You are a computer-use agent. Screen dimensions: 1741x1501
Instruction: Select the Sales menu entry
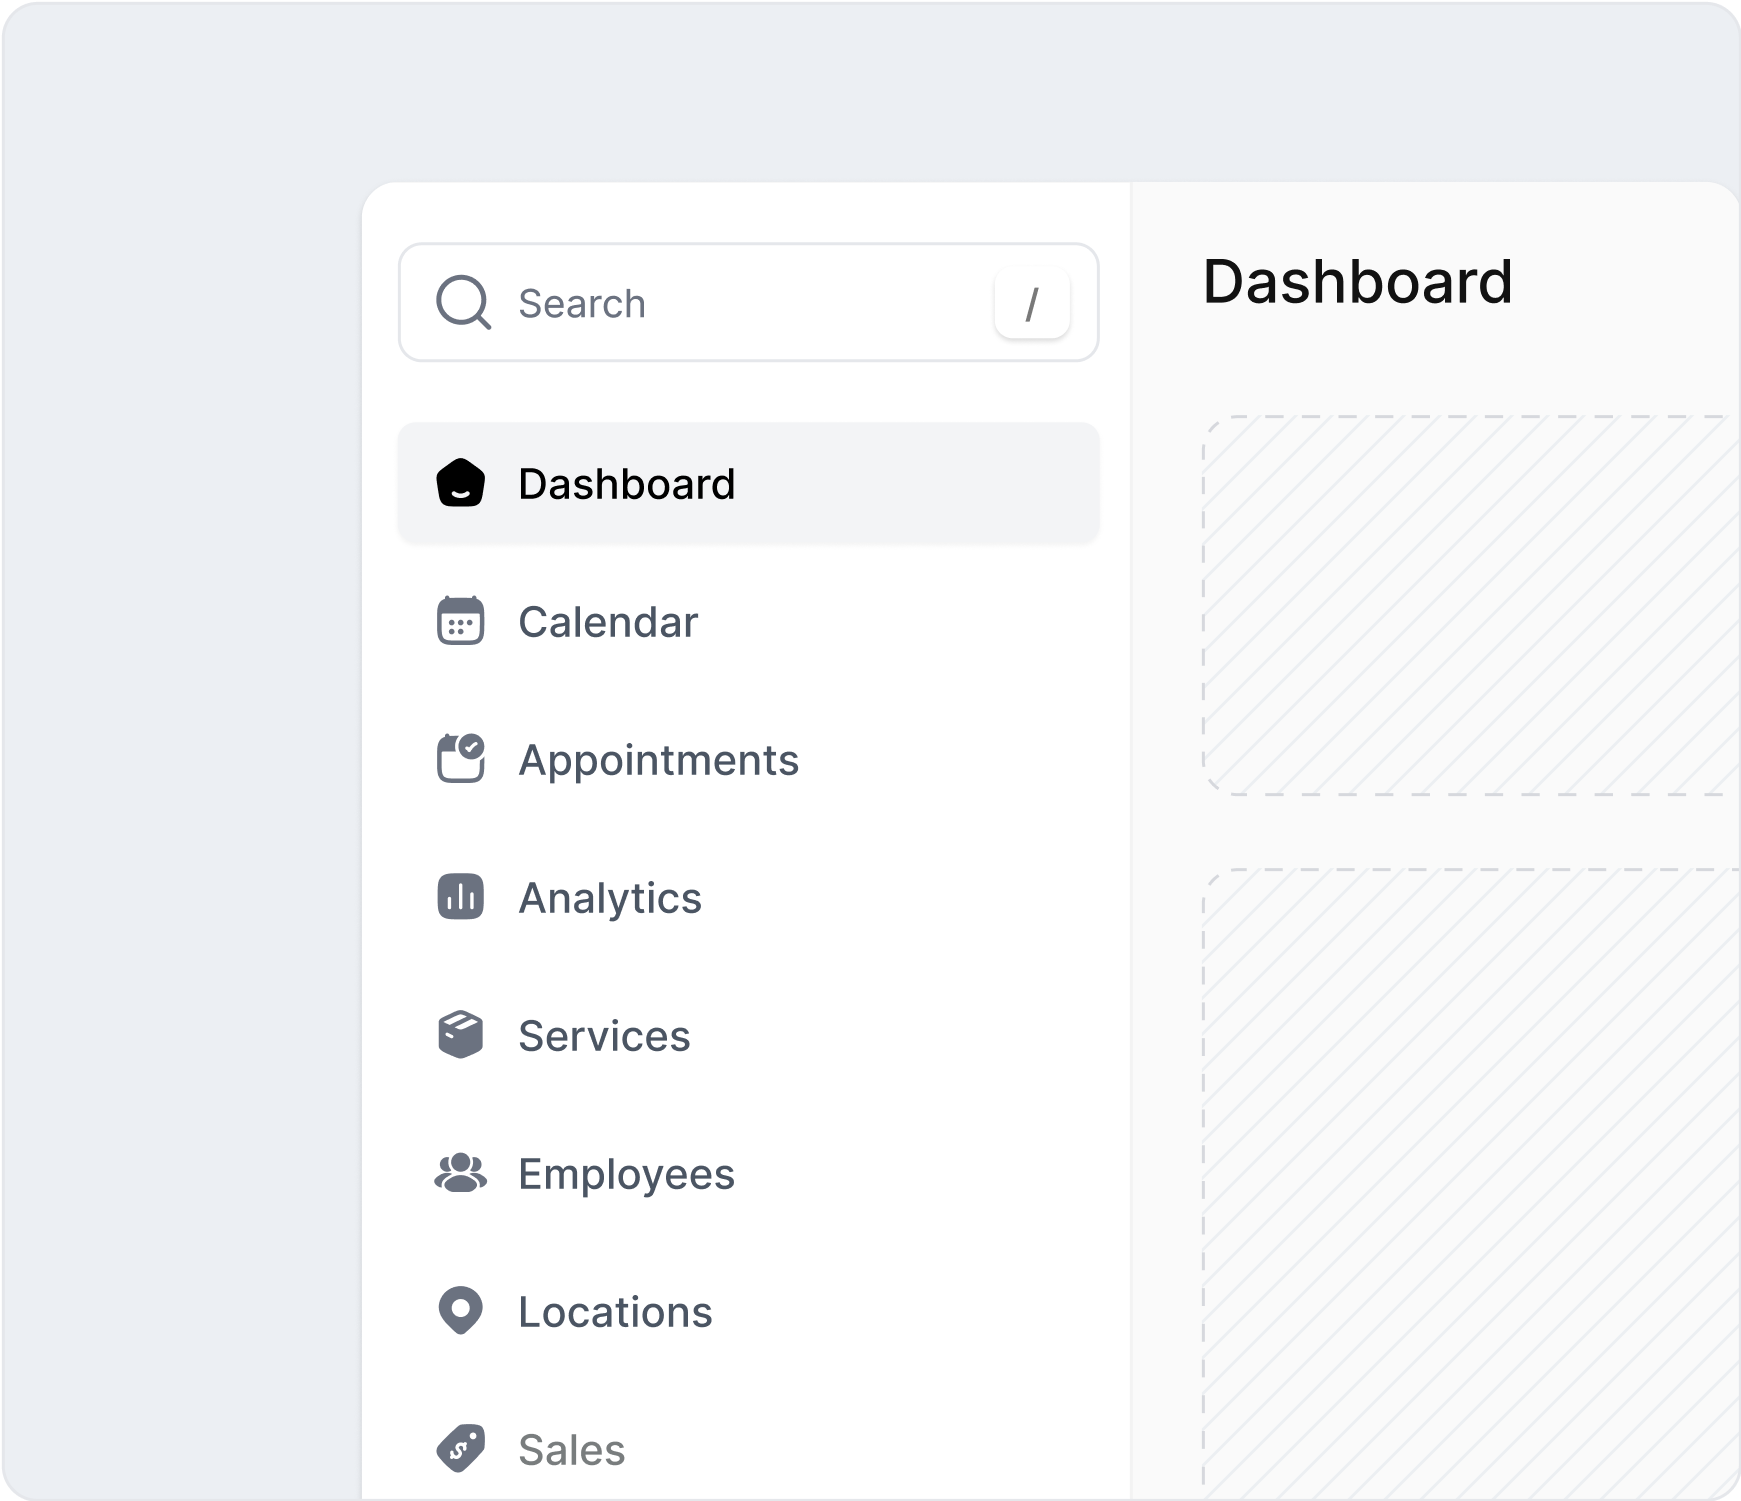(572, 1451)
